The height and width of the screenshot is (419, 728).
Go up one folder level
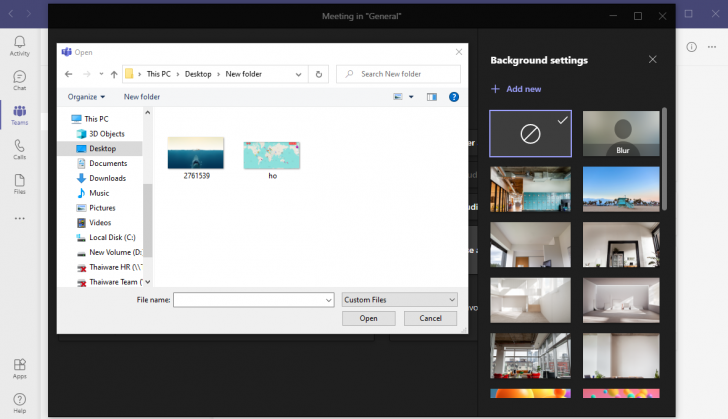(114, 74)
